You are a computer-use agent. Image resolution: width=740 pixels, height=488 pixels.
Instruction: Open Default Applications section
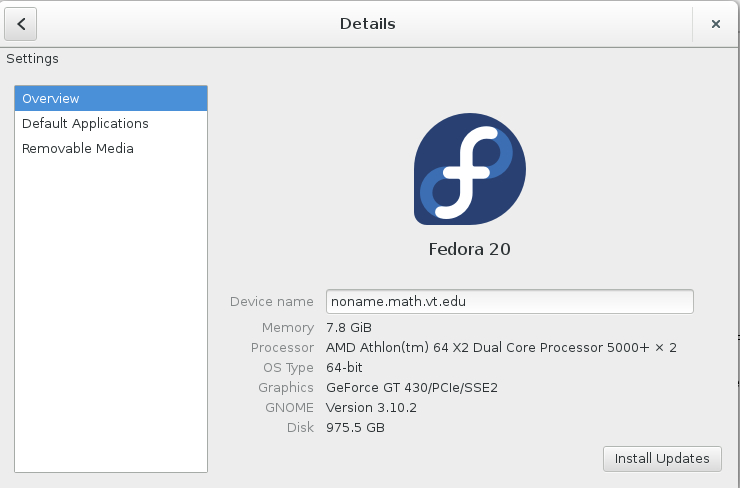coord(111,124)
